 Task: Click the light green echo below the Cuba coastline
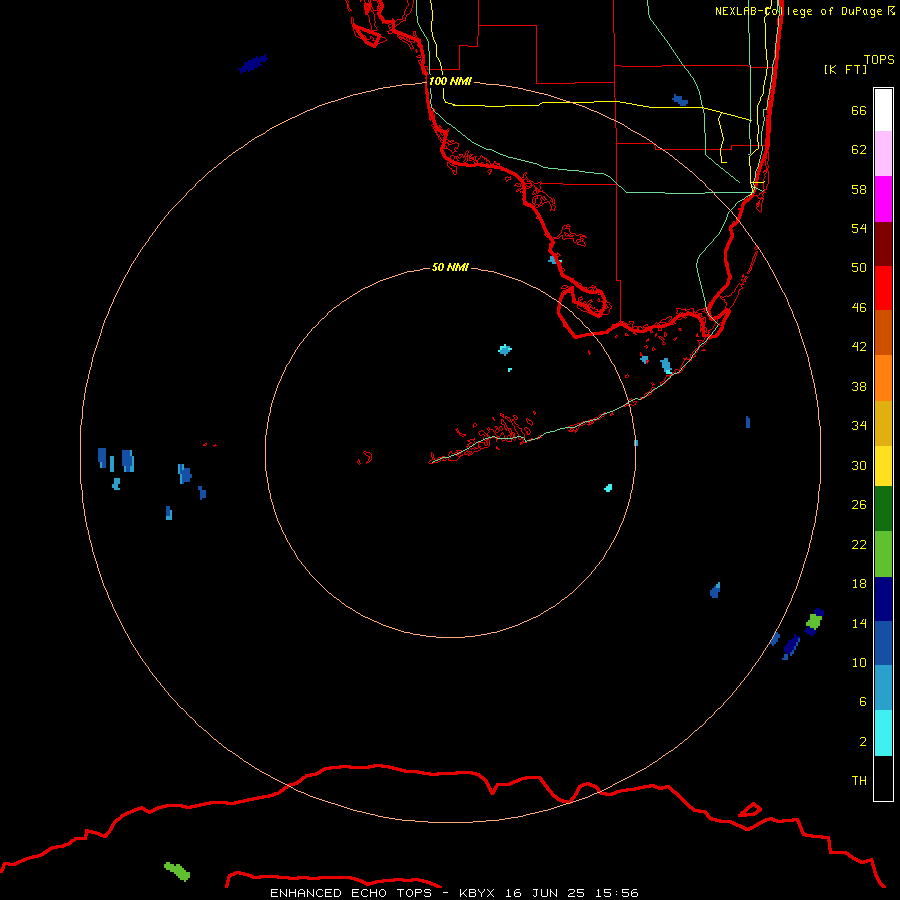(177, 871)
